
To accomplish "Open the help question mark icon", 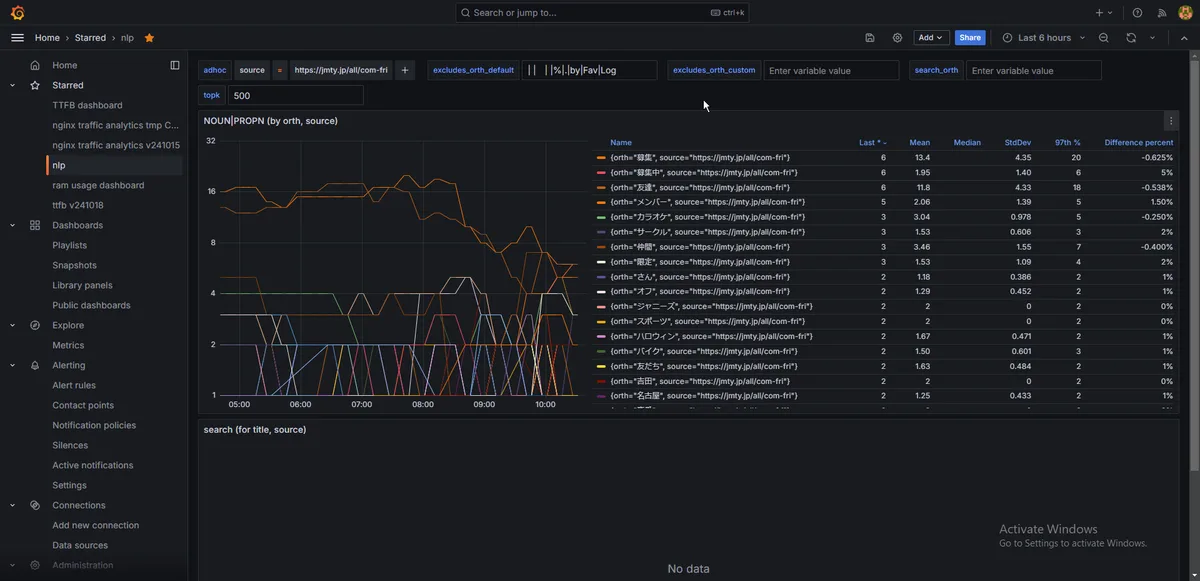I will point(1137,13).
